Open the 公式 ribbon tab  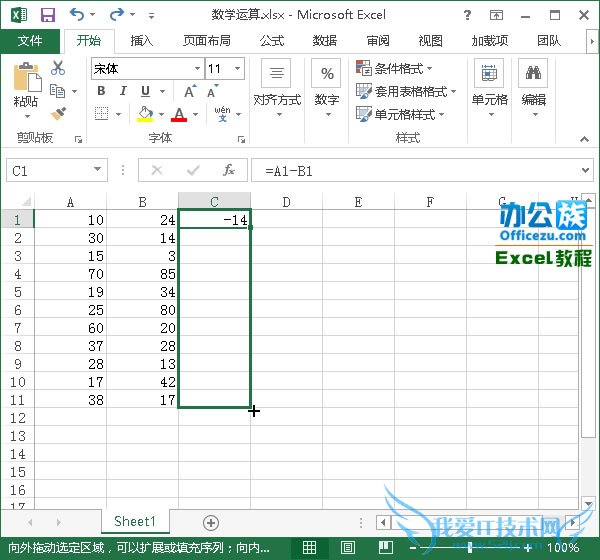(x=272, y=41)
